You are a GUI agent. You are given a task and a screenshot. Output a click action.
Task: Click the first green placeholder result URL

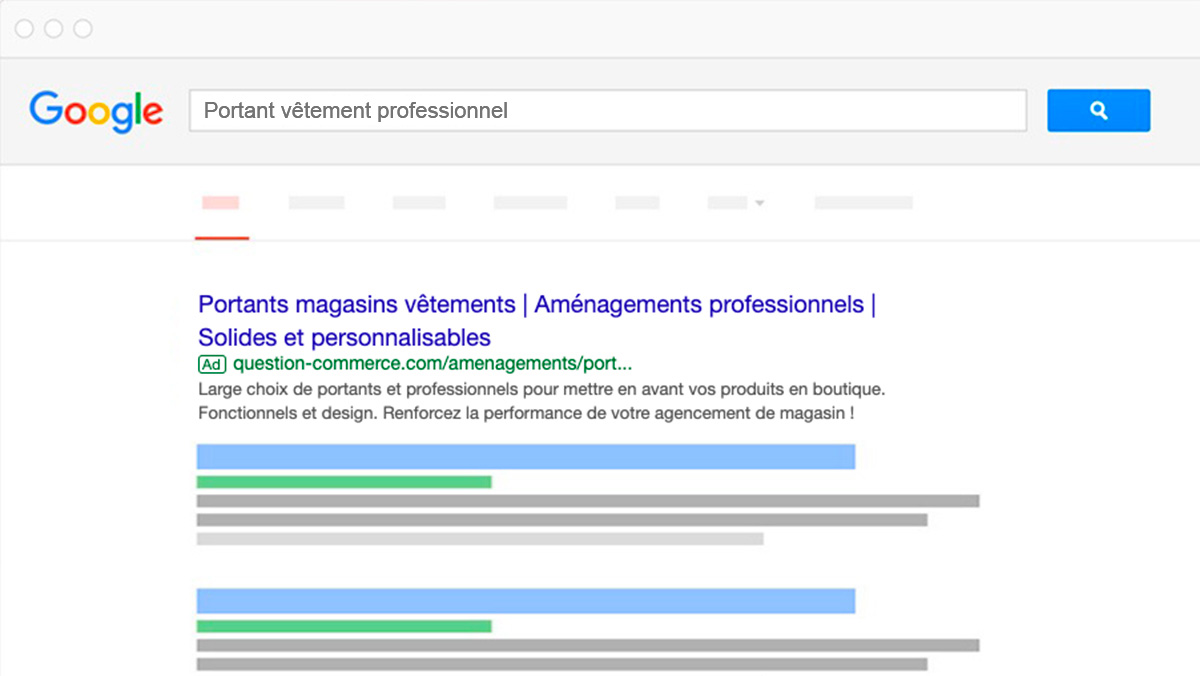(344, 482)
